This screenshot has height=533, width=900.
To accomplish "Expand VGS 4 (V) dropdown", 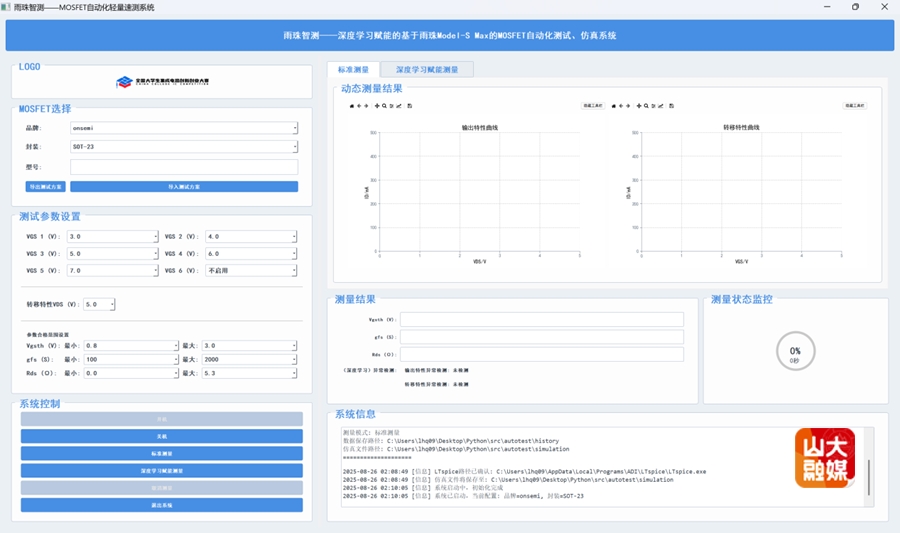I will (251, 254).
